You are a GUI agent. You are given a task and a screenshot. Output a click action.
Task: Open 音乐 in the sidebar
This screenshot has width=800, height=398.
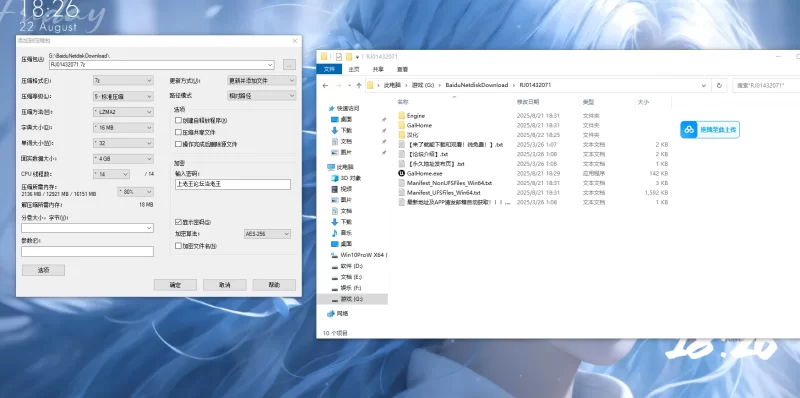coord(341,233)
